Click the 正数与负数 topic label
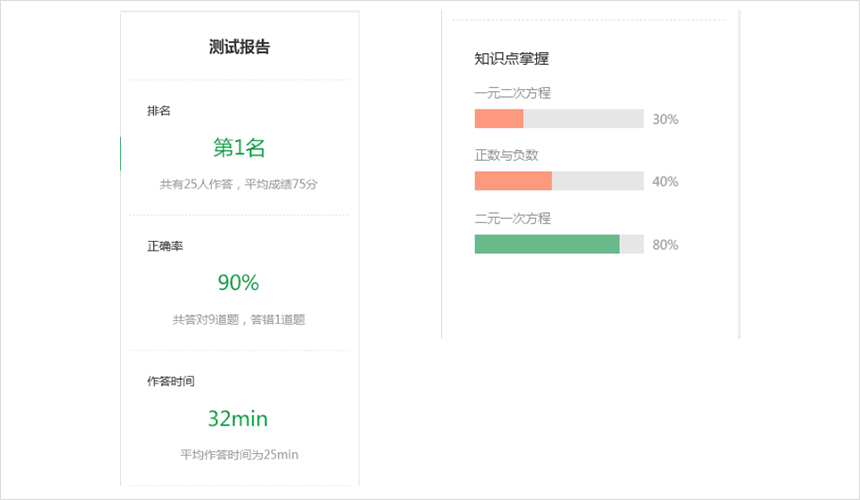Image resolution: width=860 pixels, height=500 pixels. click(x=506, y=155)
